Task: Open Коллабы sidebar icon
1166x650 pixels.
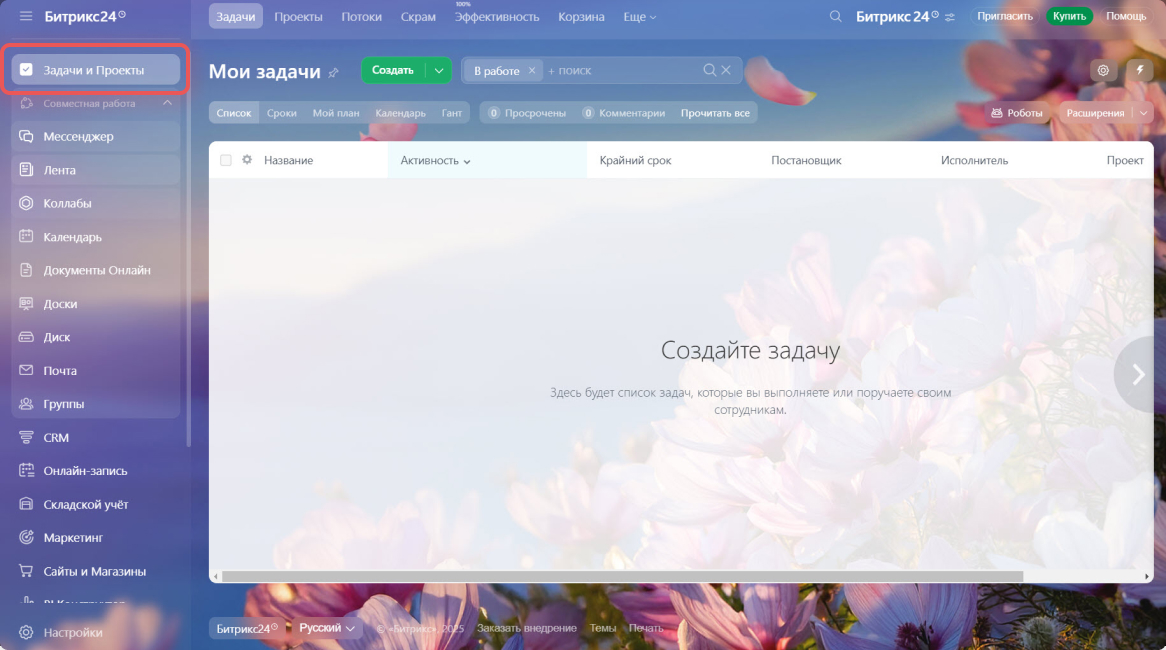Action: tap(26, 203)
